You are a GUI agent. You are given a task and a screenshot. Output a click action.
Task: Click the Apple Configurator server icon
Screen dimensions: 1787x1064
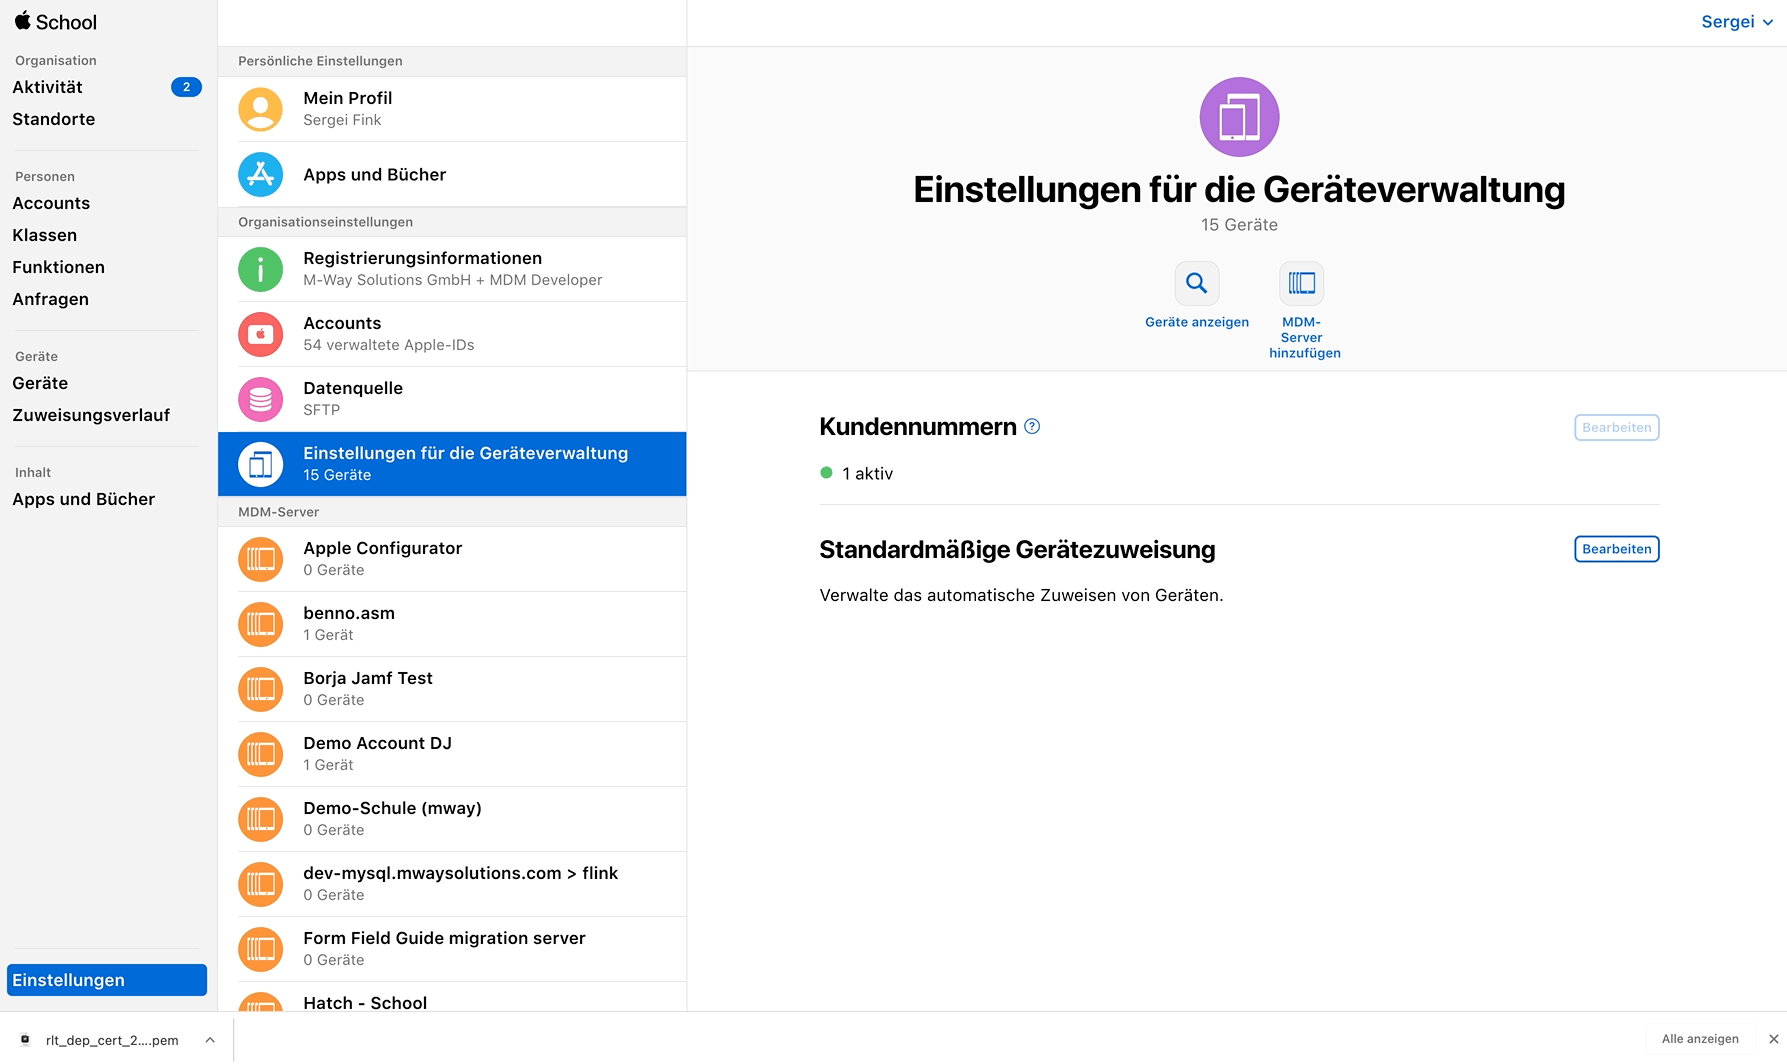click(260, 559)
